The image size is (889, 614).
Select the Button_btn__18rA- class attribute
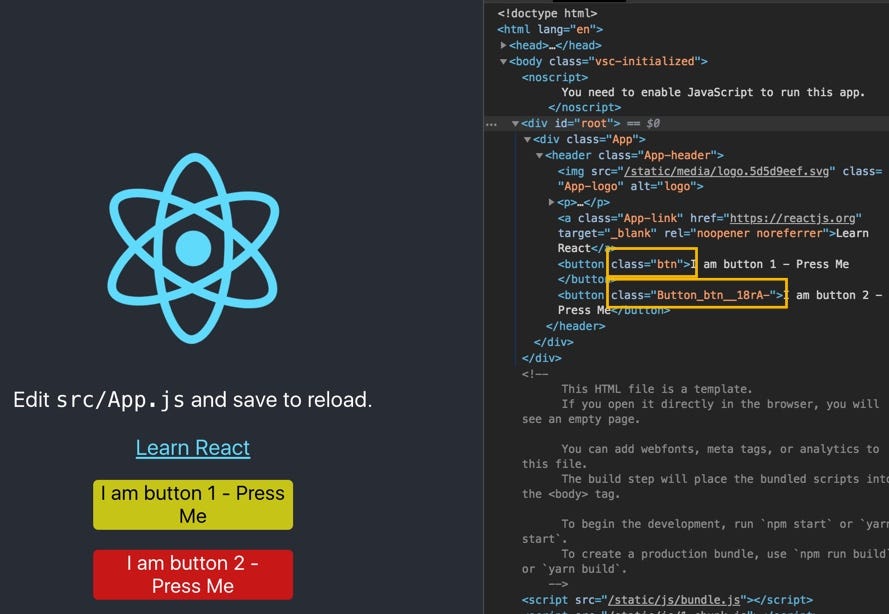click(694, 294)
